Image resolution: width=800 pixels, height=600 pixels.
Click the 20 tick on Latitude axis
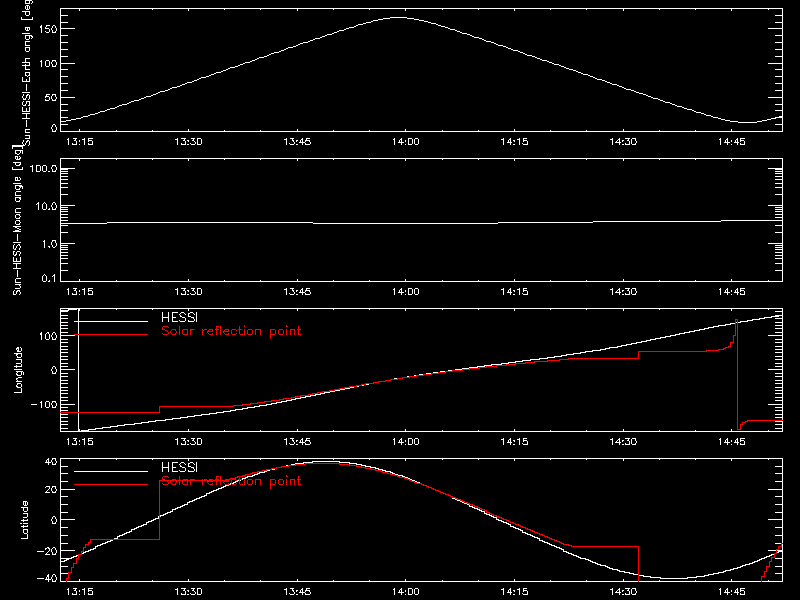click(51, 490)
